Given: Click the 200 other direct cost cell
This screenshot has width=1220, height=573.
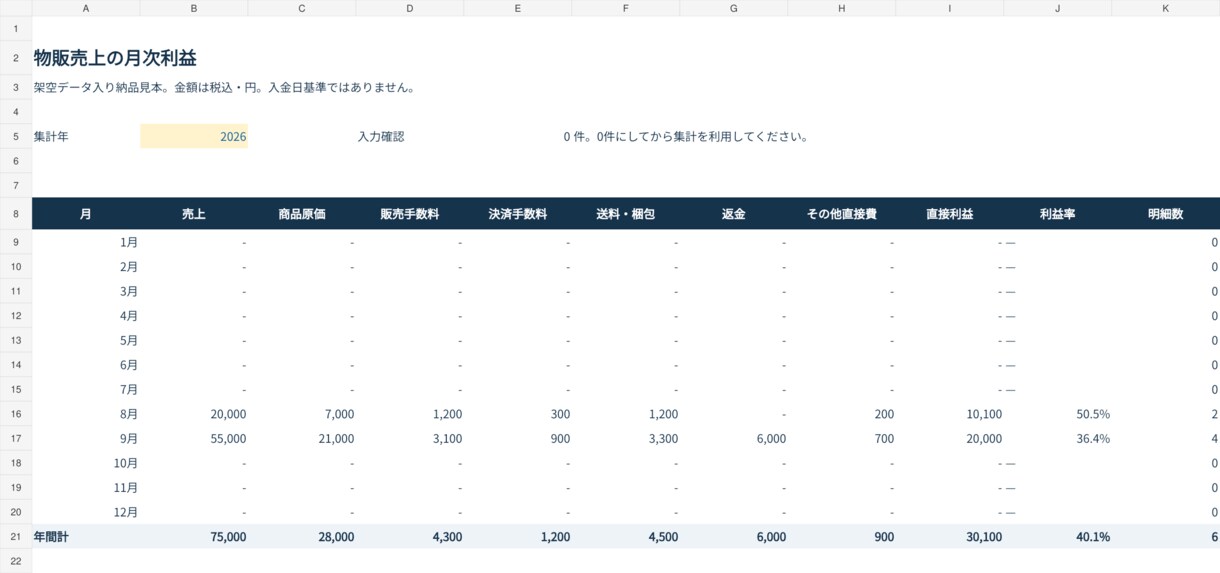Looking at the screenshot, I should [x=842, y=414].
